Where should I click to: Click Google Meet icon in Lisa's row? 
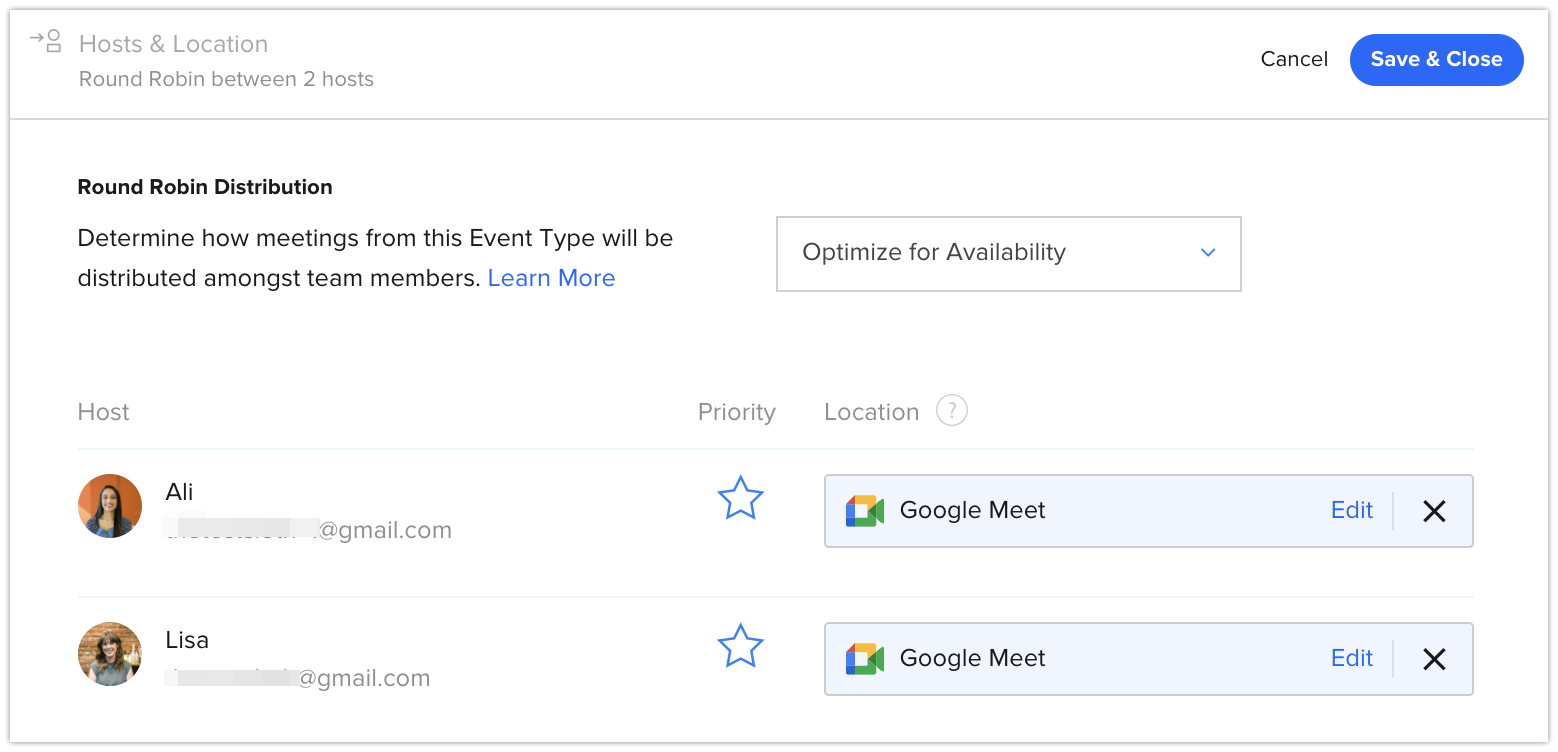coord(865,659)
